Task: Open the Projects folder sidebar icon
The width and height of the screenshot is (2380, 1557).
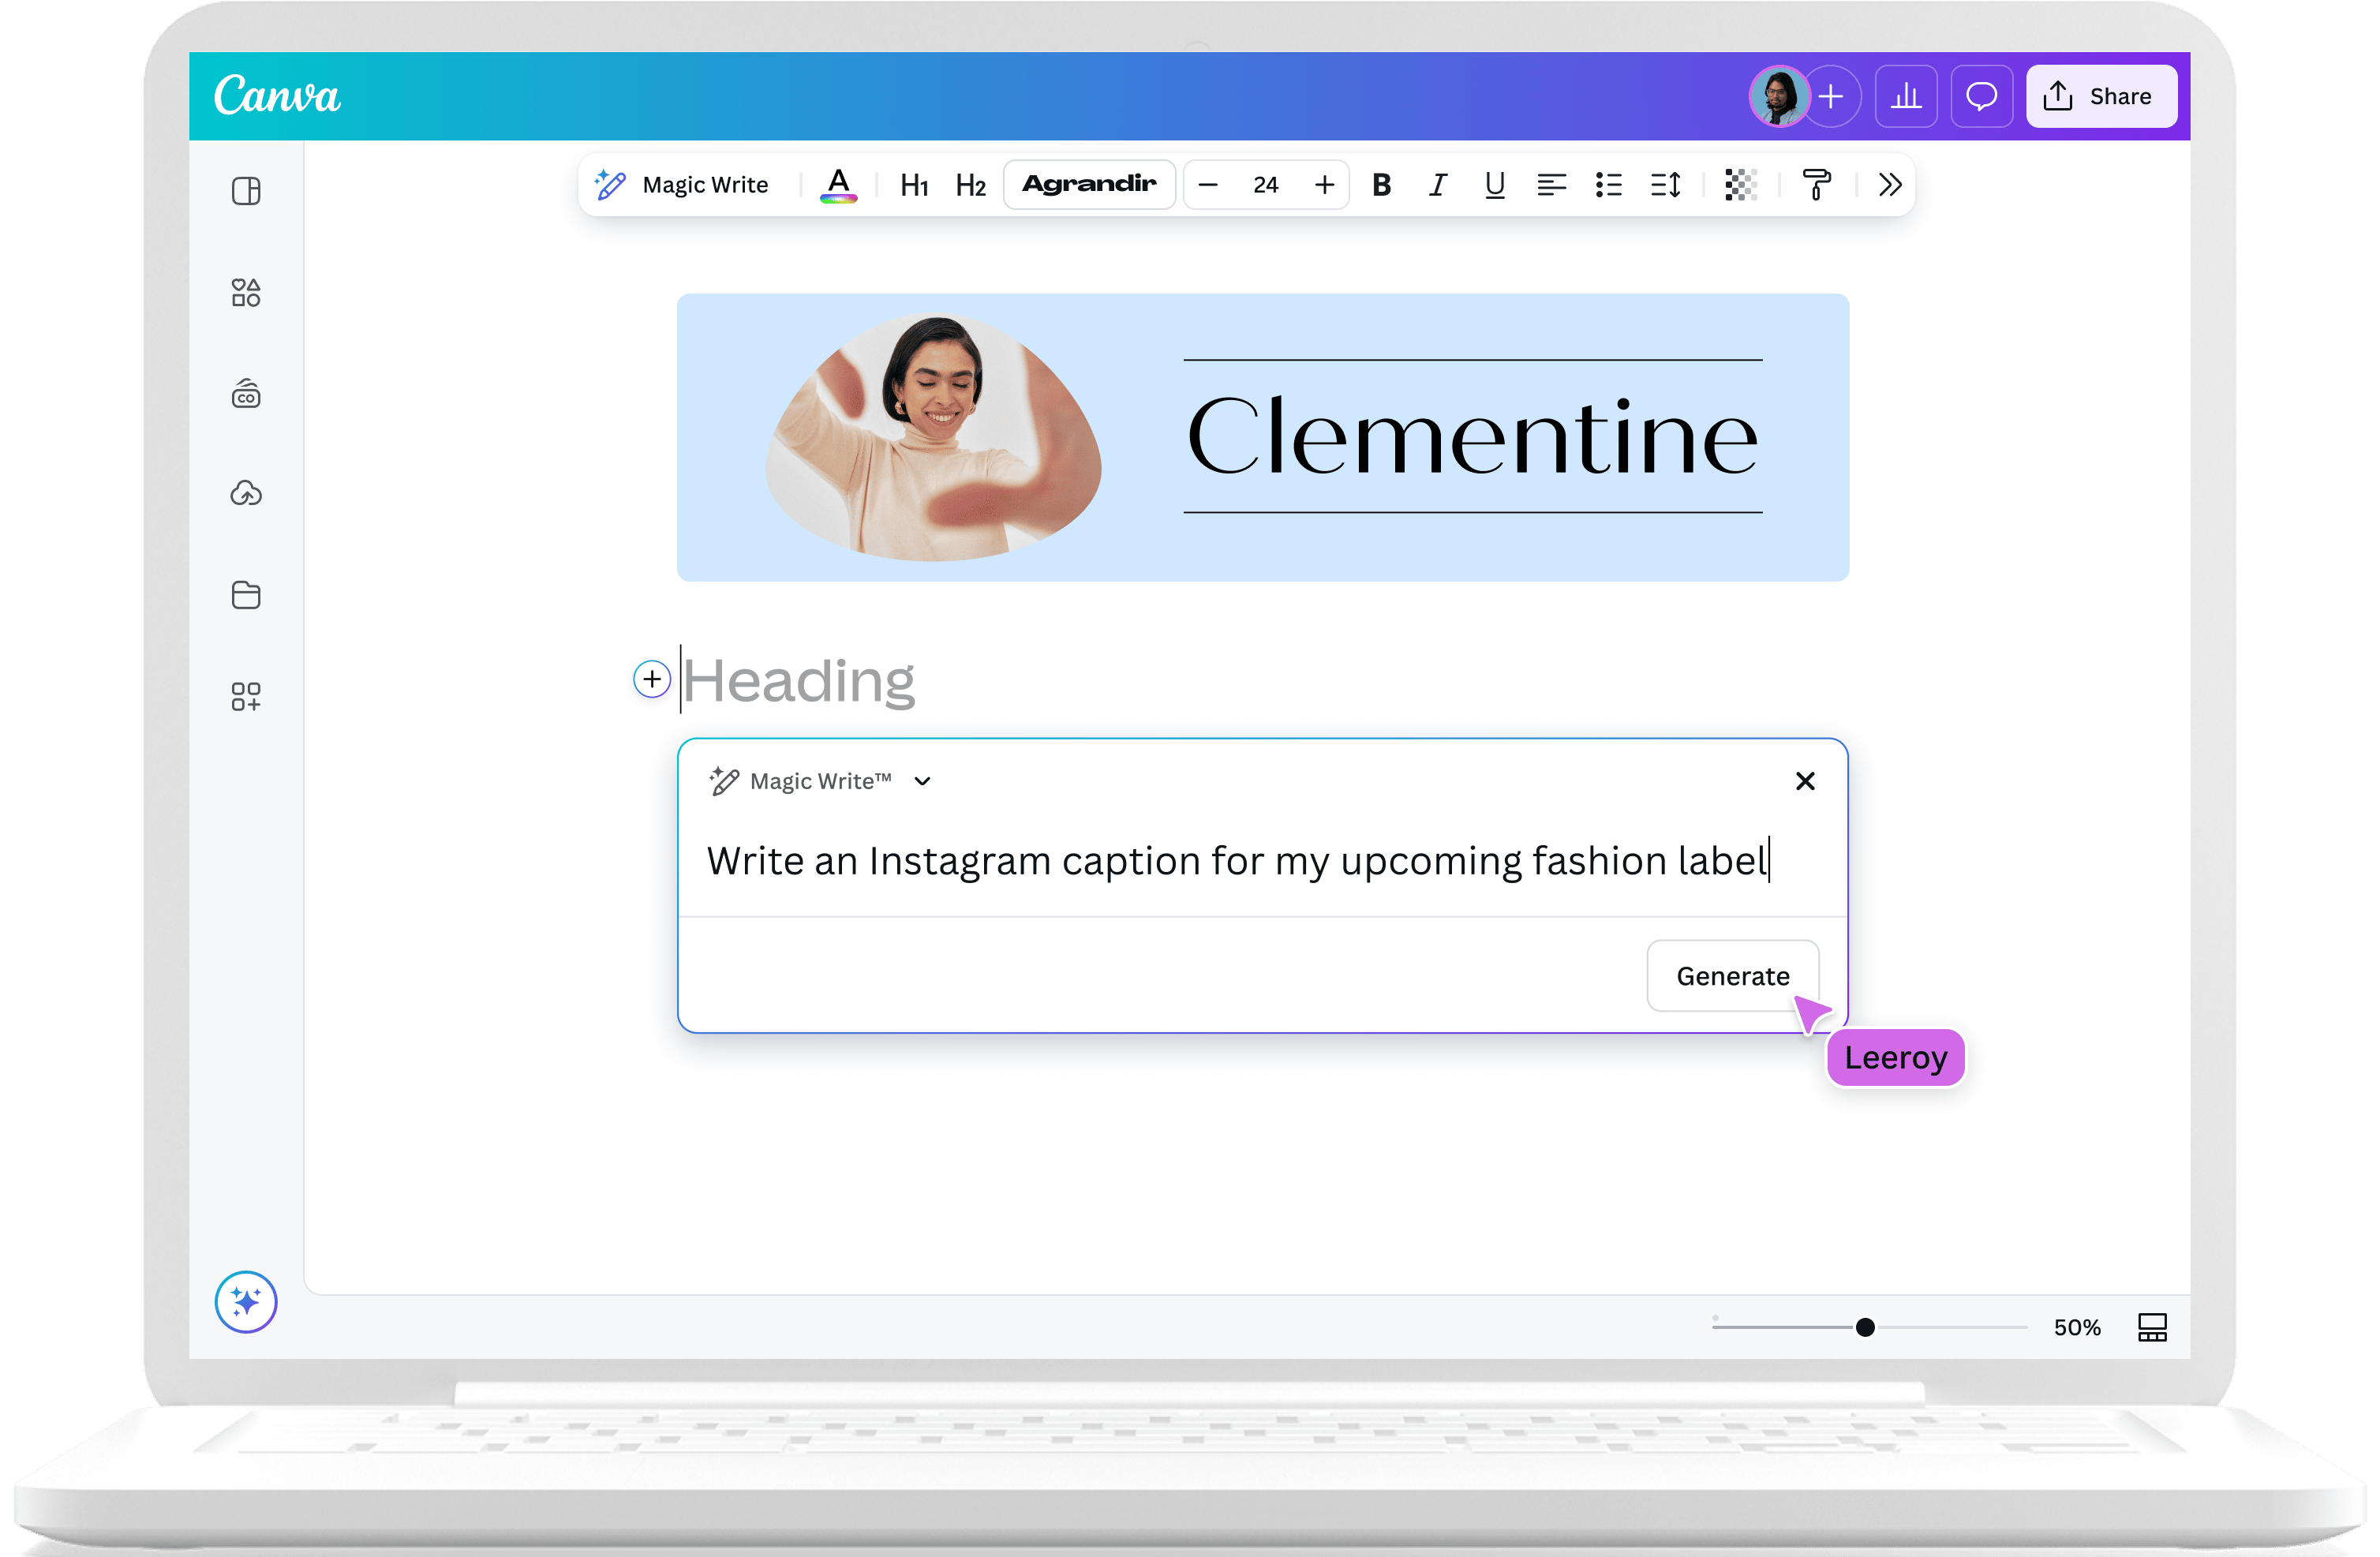Action: pos(246,595)
